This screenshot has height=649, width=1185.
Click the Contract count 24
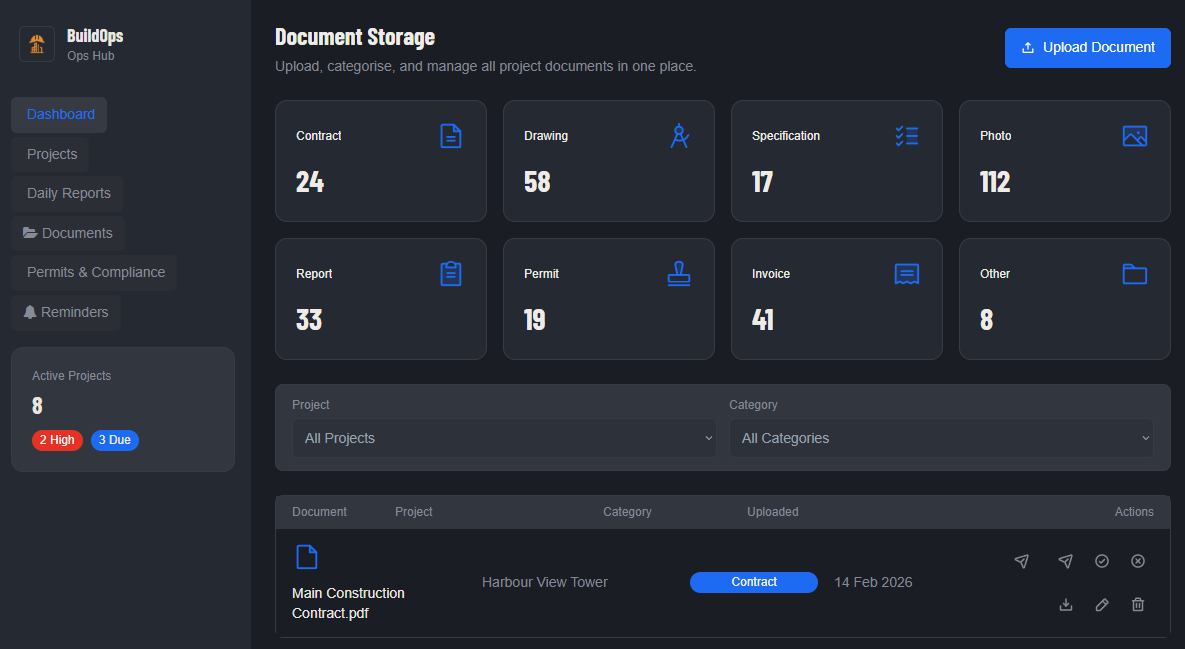click(310, 182)
